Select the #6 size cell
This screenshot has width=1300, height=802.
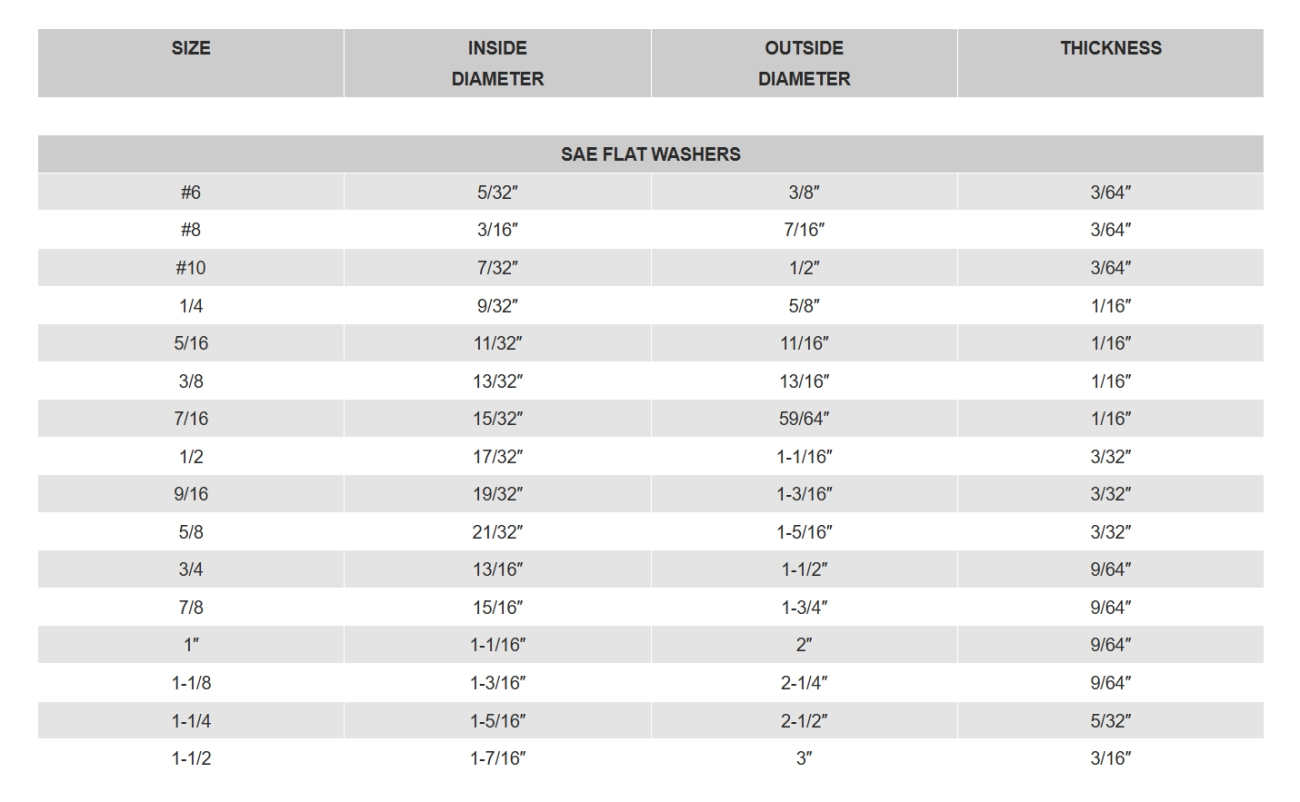tap(191, 193)
